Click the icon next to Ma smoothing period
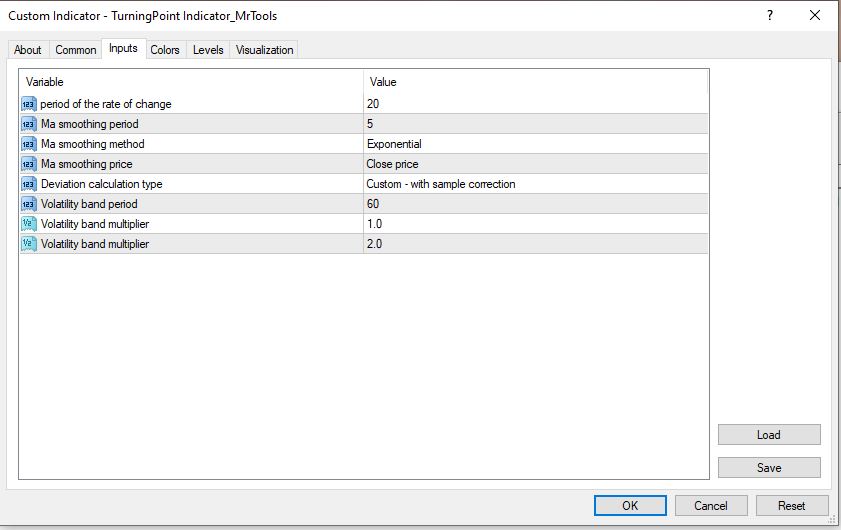The image size is (841, 530). (28, 124)
